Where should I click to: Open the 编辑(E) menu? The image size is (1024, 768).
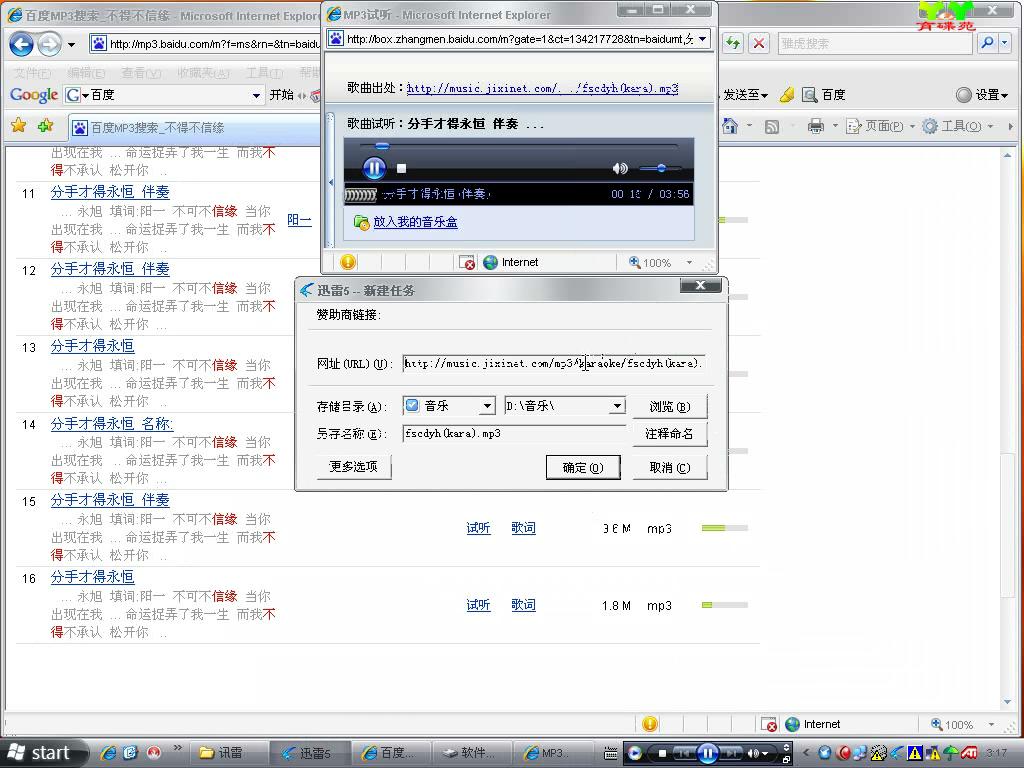pyautogui.click(x=86, y=72)
